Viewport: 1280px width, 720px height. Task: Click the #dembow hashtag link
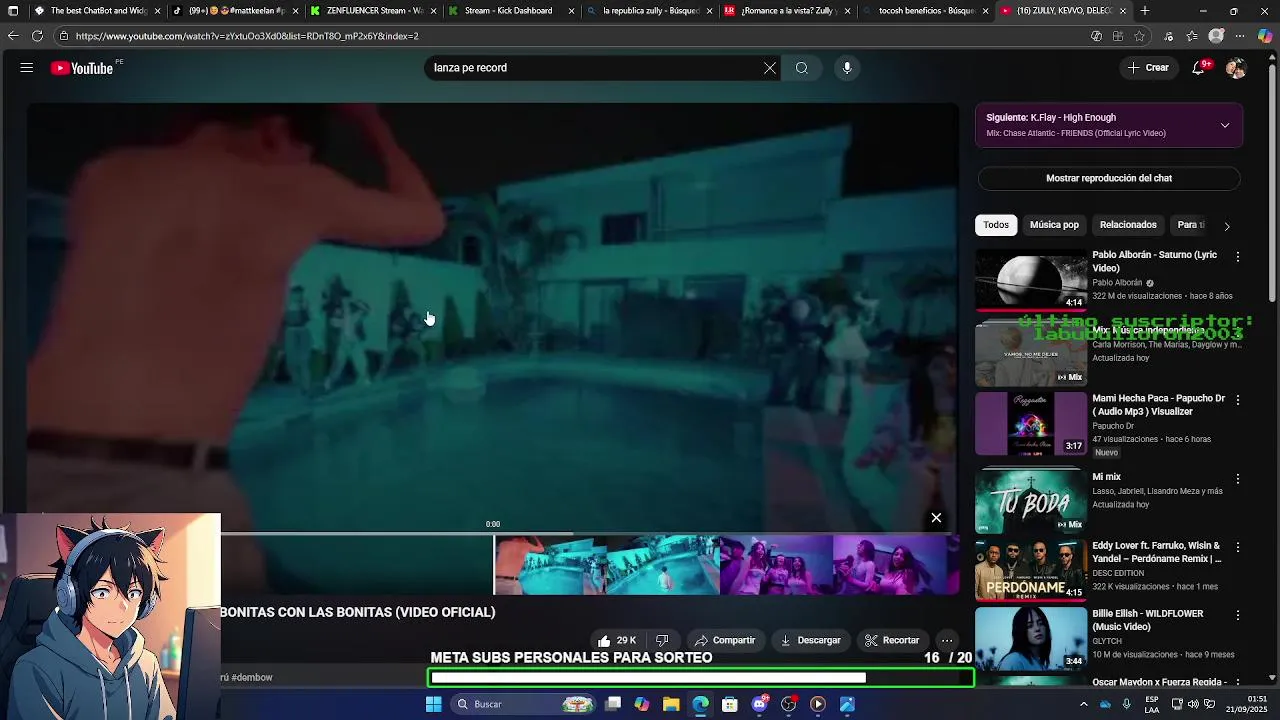tap(252, 677)
